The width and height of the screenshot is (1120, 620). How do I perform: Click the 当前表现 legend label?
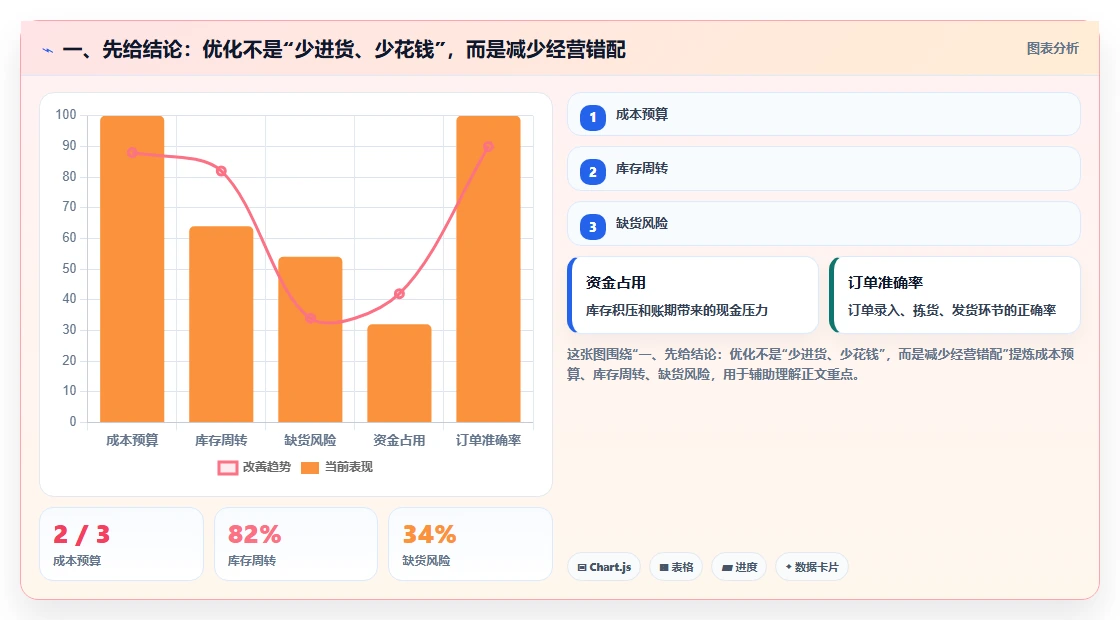(349, 467)
